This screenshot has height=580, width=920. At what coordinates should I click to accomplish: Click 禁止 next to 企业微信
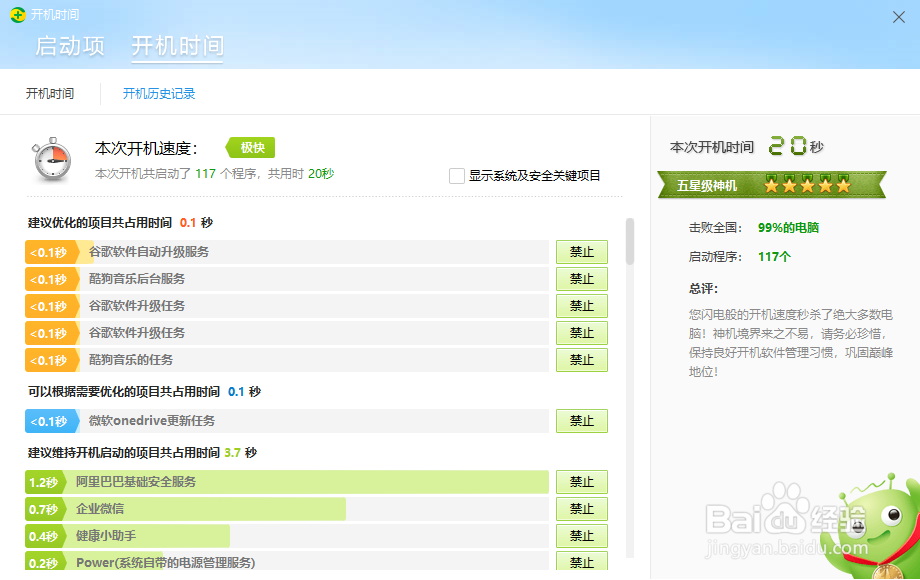click(x=581, y=509)
